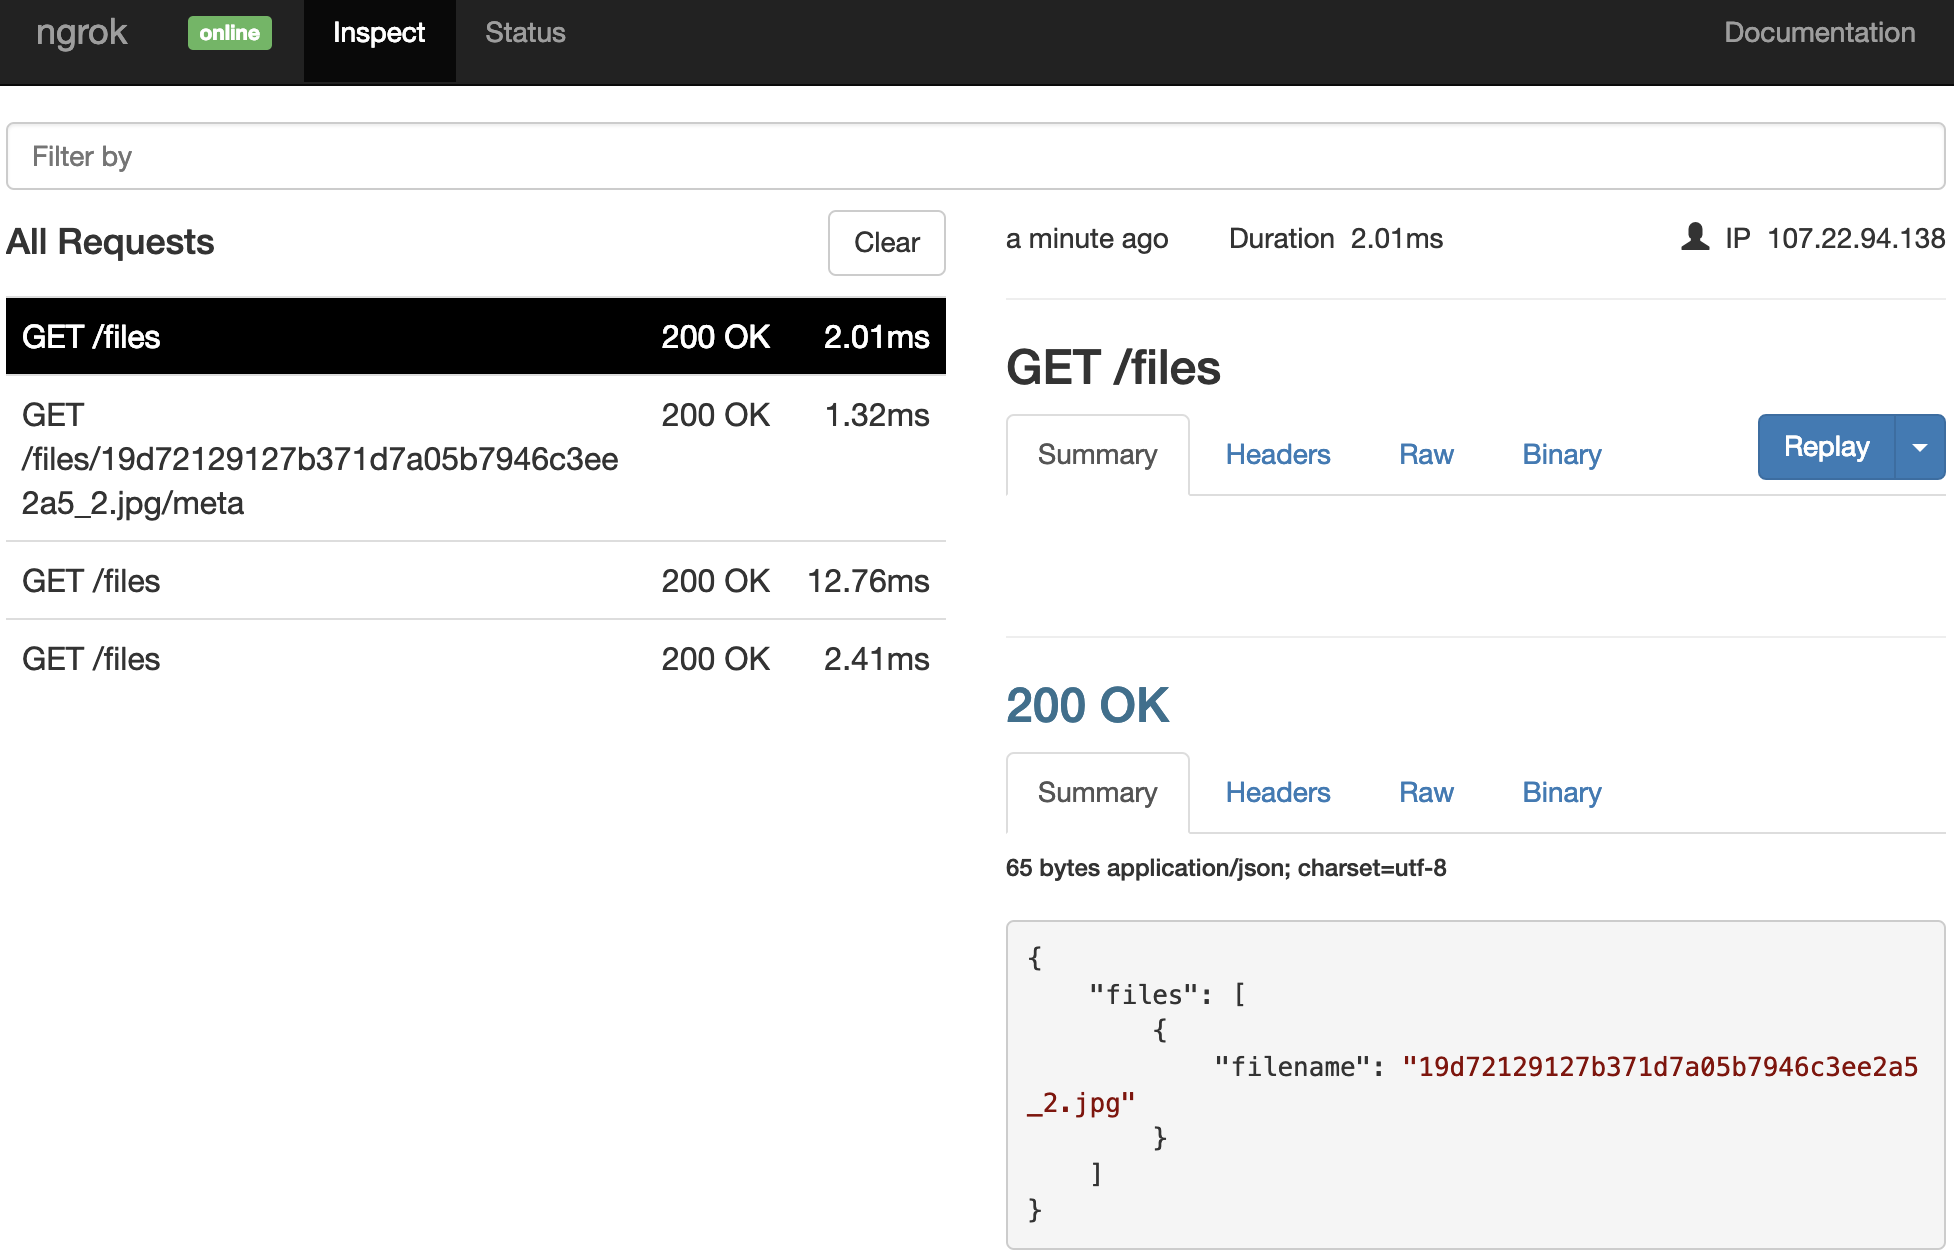Clear all requests
The image size is (1954, 1254).
[886, 242]
